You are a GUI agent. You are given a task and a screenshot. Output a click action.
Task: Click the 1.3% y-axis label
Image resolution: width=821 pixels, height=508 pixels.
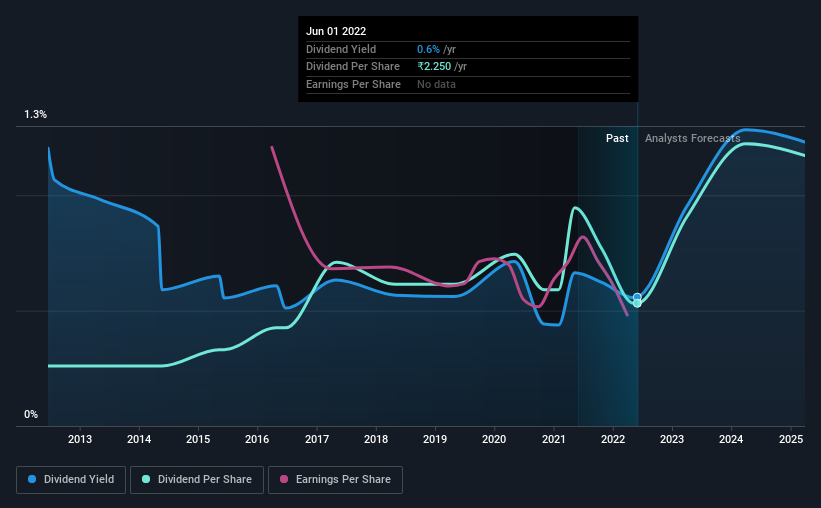coord(36,114)
